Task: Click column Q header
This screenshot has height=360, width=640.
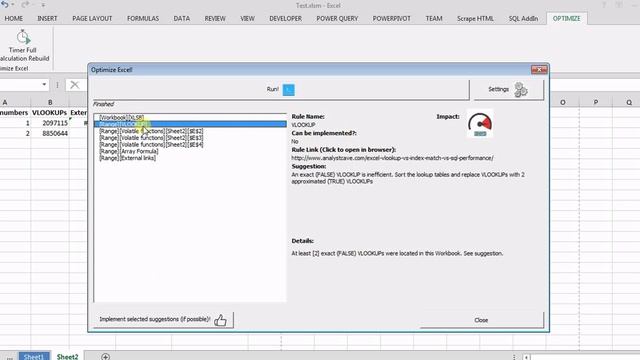Action: 629,102
